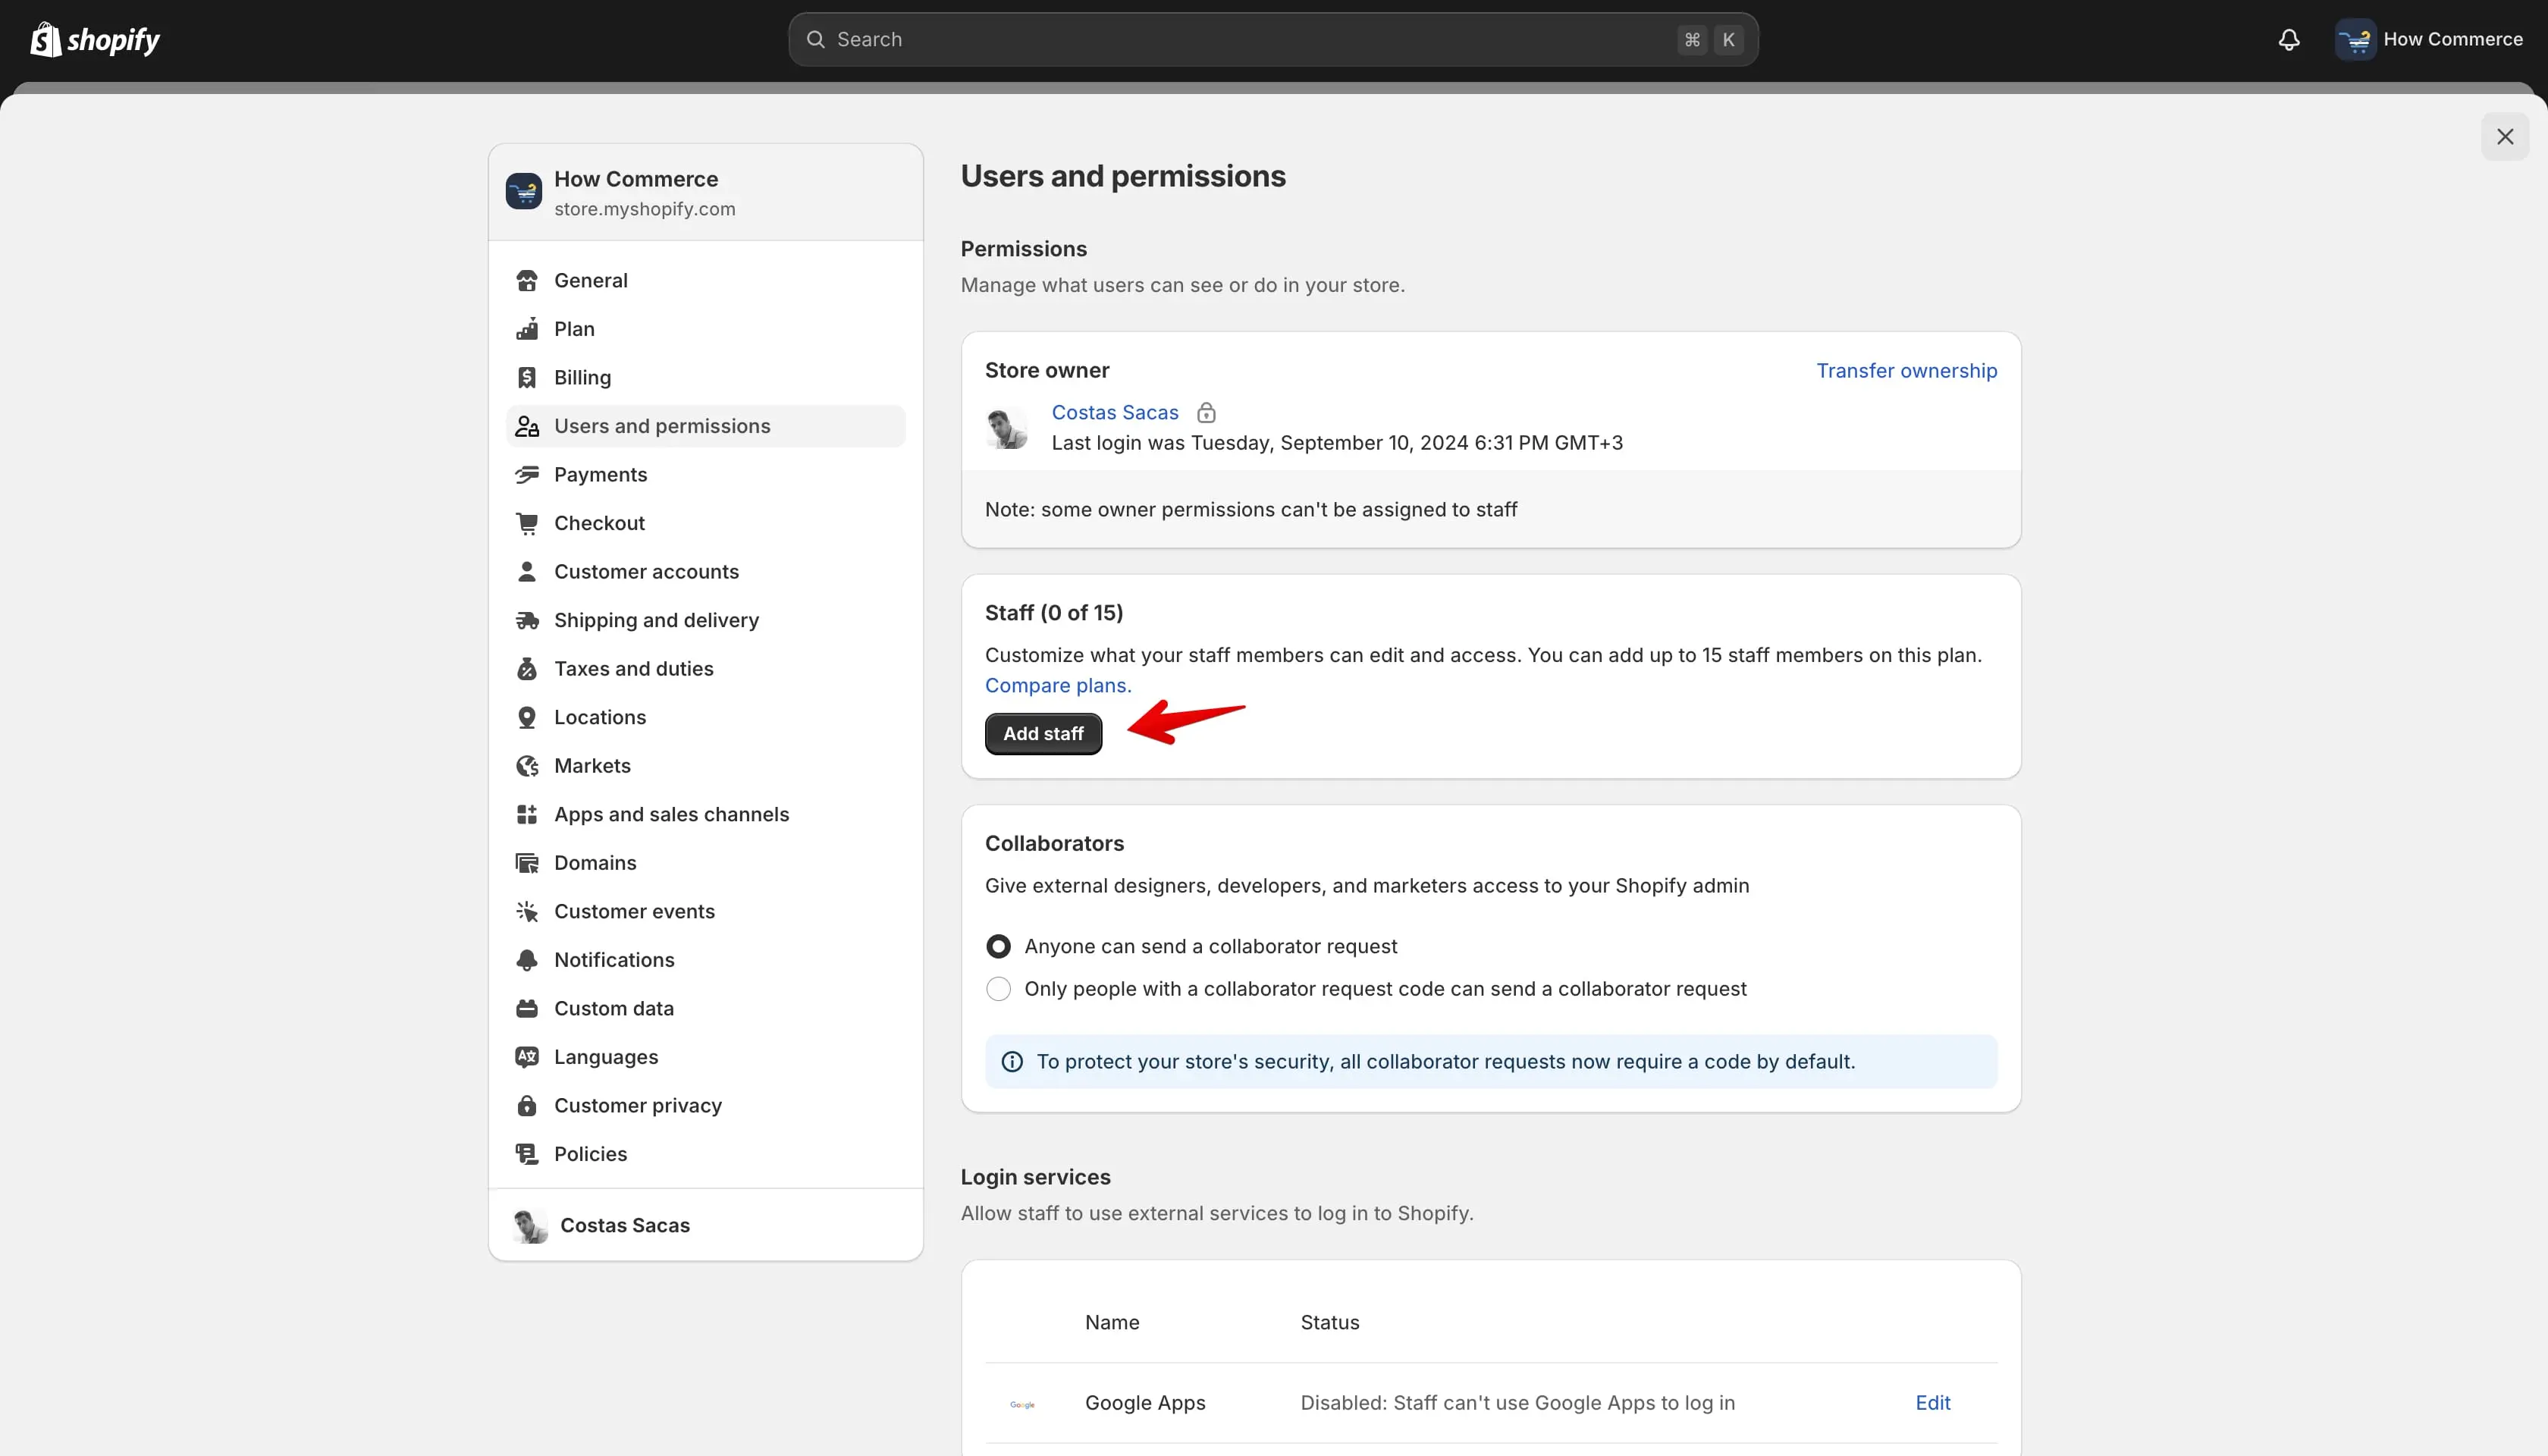Click the Checkout cart icon
This screenshot has height=1456, width=2548.
click(x=527, y=523)
